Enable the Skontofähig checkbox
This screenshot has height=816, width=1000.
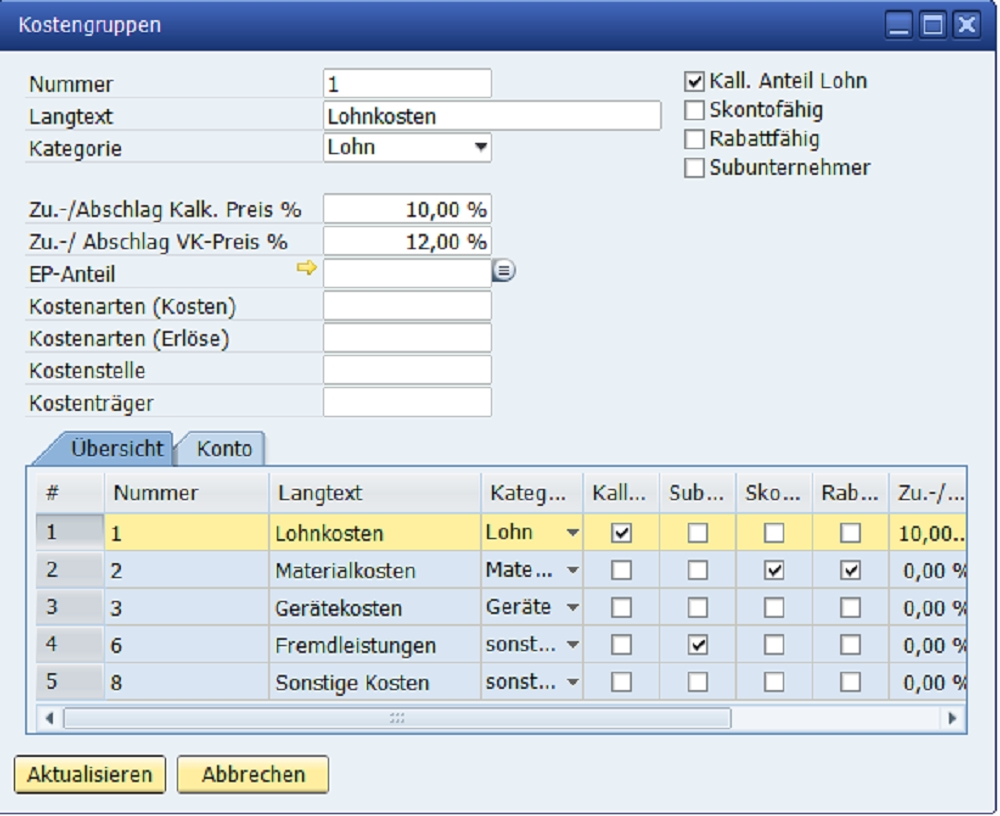click(x=694, y=111)
